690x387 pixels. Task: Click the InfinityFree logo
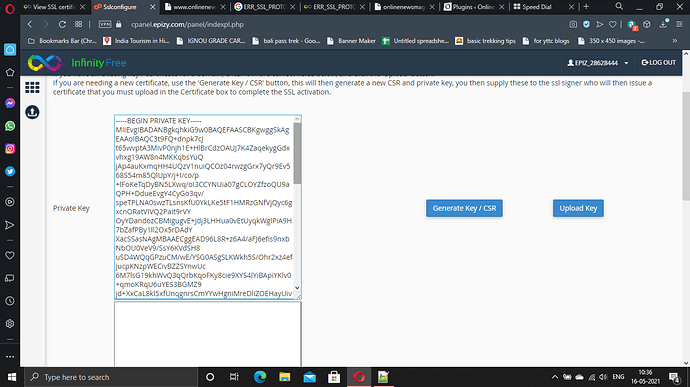pyautogui.click(x=77, y=63)
